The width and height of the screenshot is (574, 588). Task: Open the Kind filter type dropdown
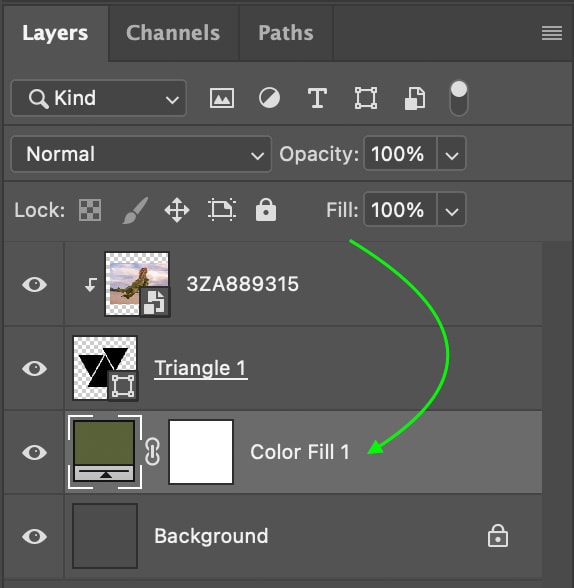pos(99,98)
